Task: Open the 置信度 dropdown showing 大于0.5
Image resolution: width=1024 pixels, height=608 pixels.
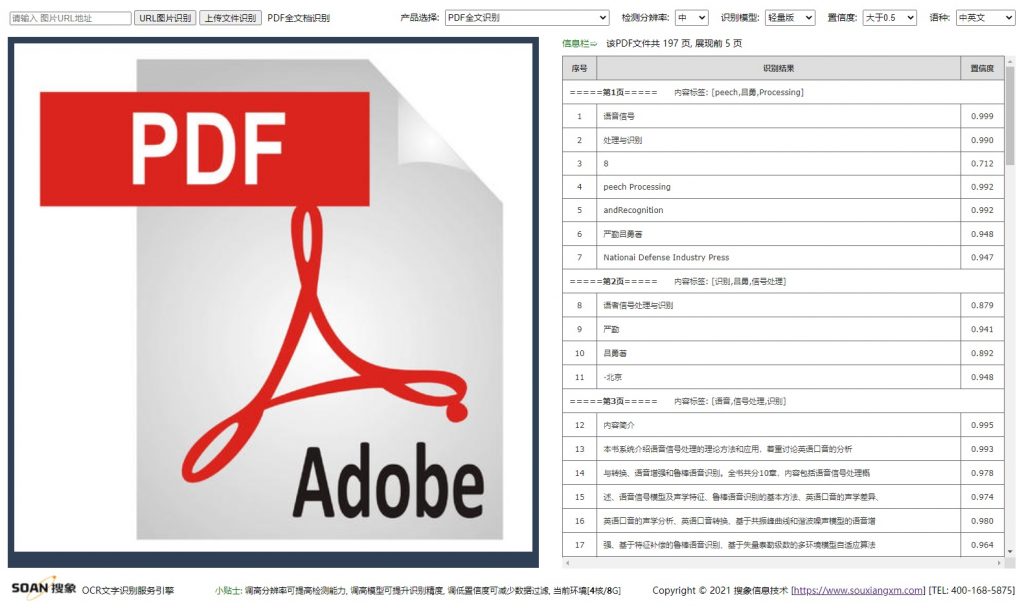Action: point(889,18)
